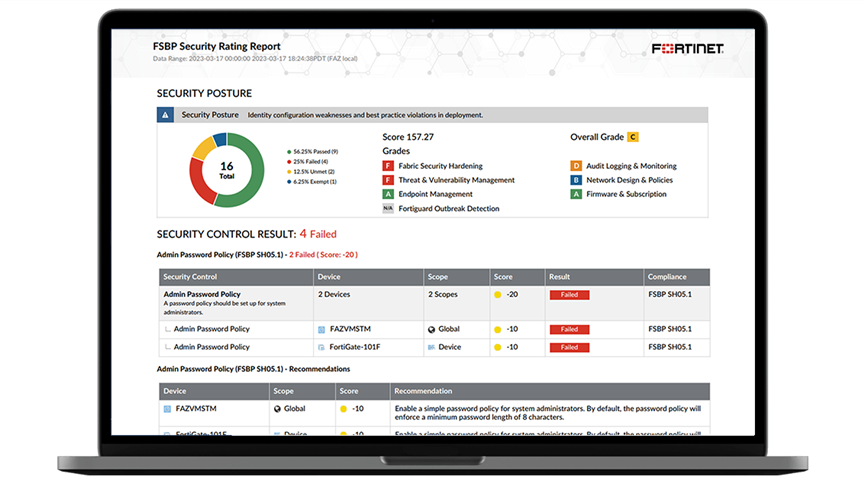864x486 pixels.
Task: Click the B grade badge for Network Design & Policies
Action: point(576,180)
